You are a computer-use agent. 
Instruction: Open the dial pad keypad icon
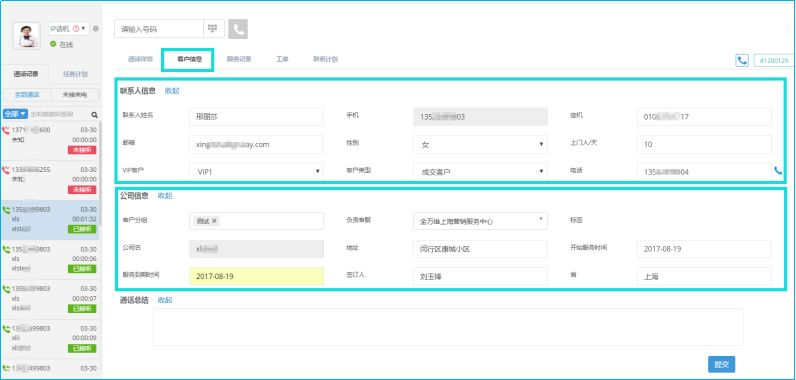click(214, 29)
